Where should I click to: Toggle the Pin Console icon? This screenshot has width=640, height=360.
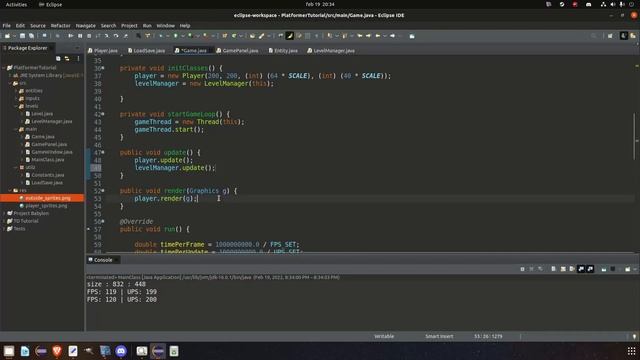click(x=604, y=269)
